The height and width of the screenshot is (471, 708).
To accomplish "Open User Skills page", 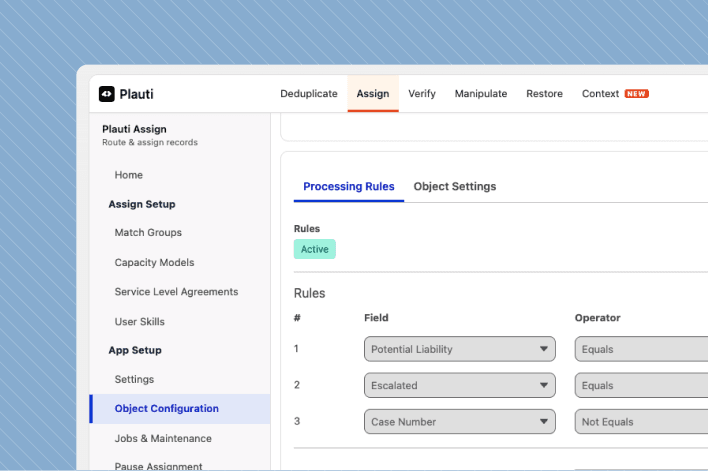I will click(x=140, y=322).
